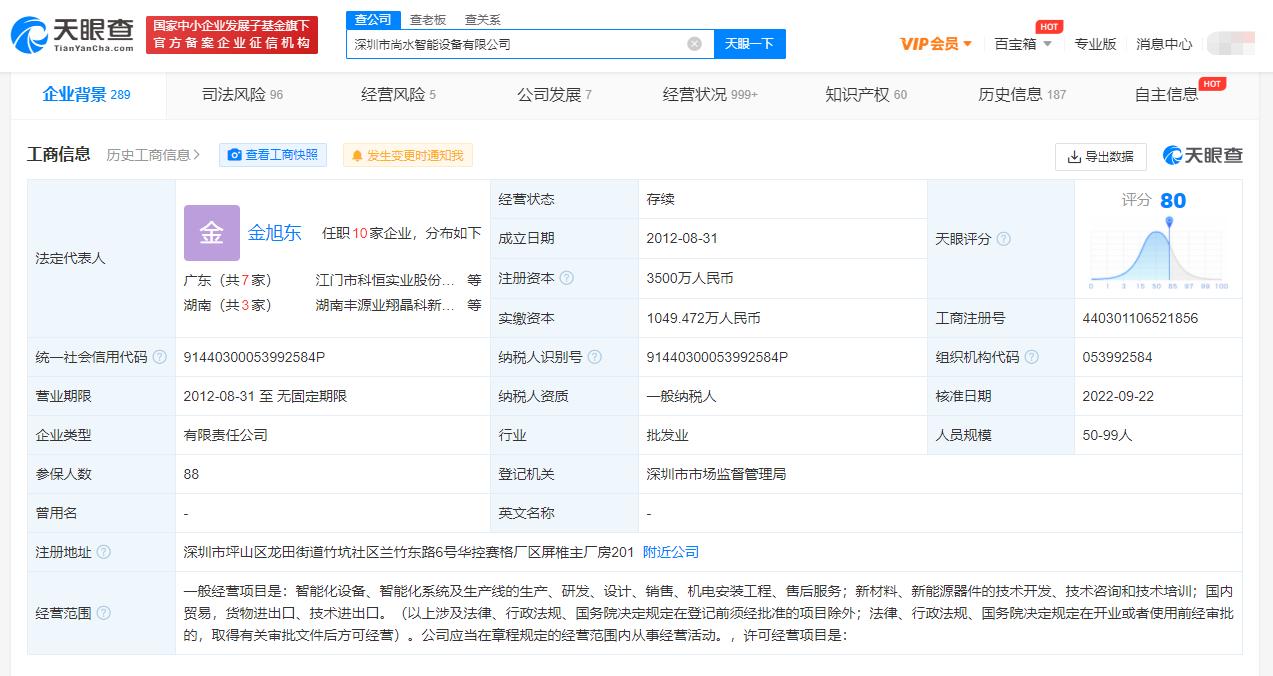Image resolution: width=1273 pixels, height=676 pixels.
Task: Switch to the 查老板 search tab
Action: click(x=428, y=19)
